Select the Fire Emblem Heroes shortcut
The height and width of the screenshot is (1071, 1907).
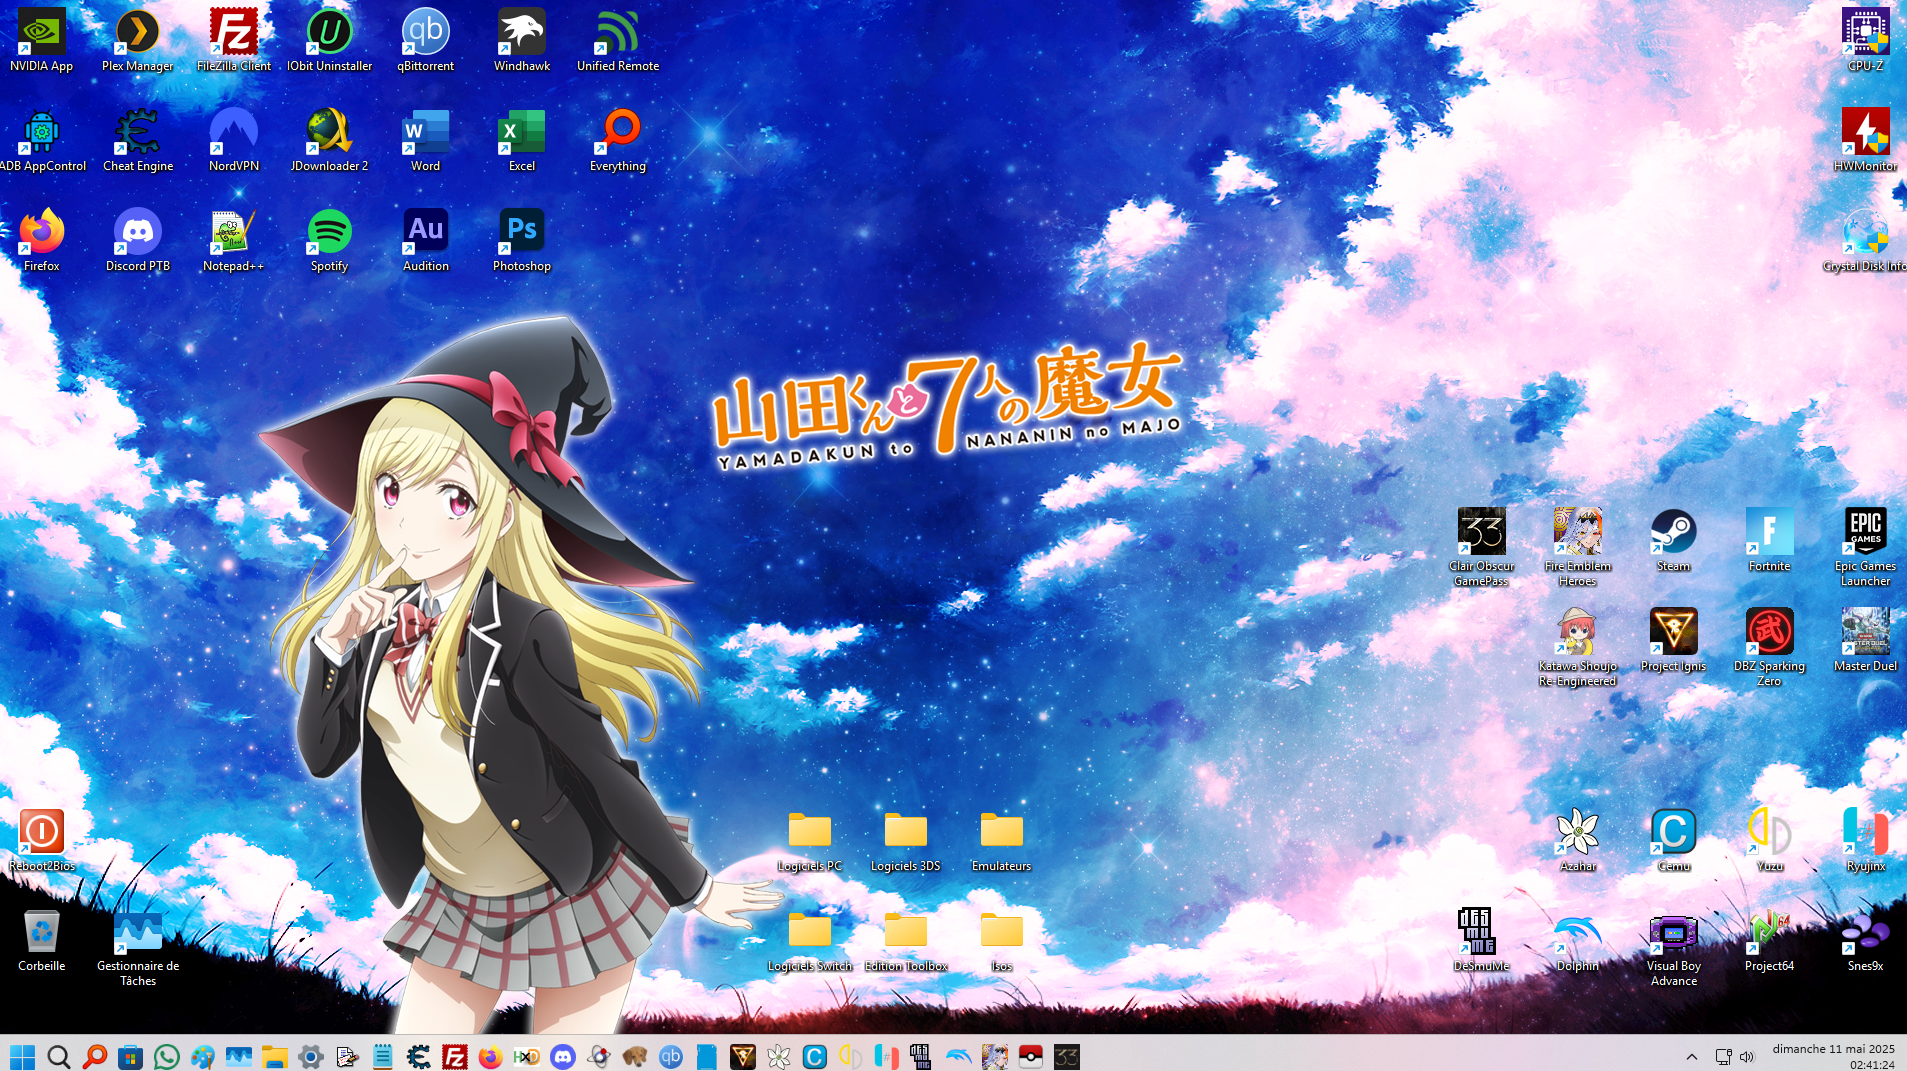click(1578, 547)
